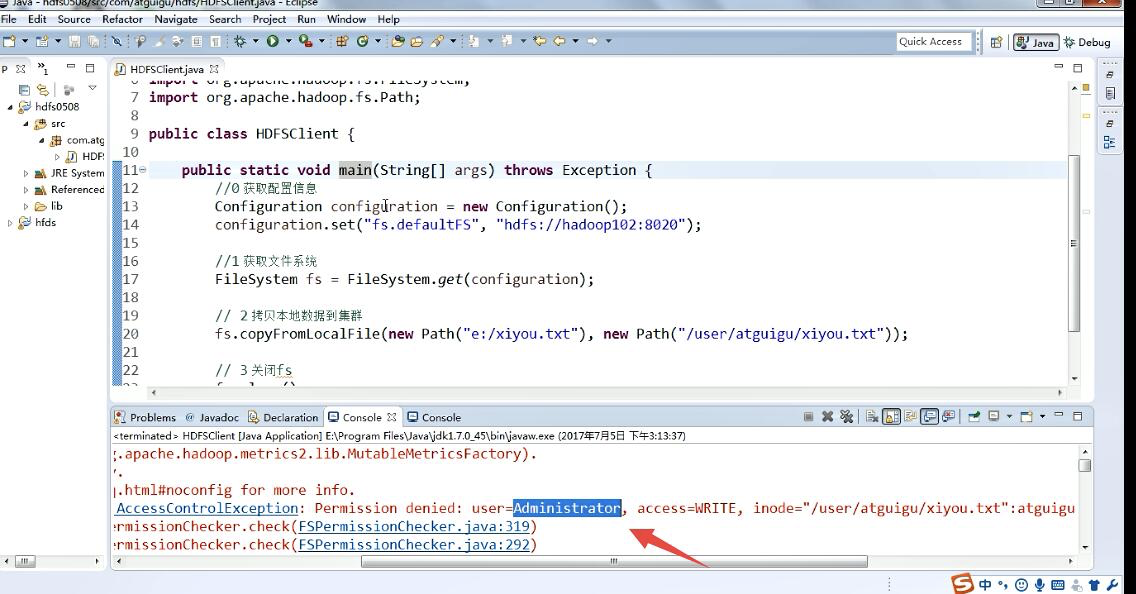Click Open Console icon
1136x594 pixels.
pyautogui.click(x=1026, y=417)
